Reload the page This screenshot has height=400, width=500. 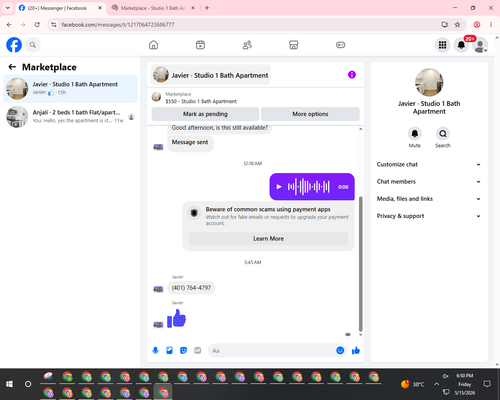(x=37, y=25)
